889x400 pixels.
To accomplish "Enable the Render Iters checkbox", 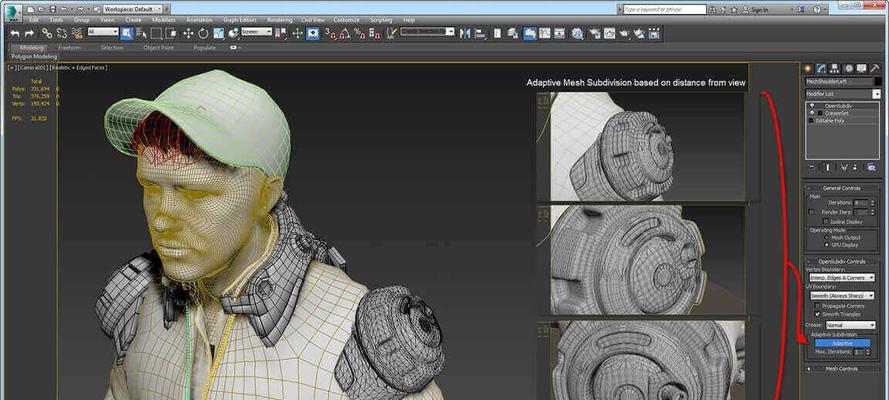I will click(x=811, y=212).
